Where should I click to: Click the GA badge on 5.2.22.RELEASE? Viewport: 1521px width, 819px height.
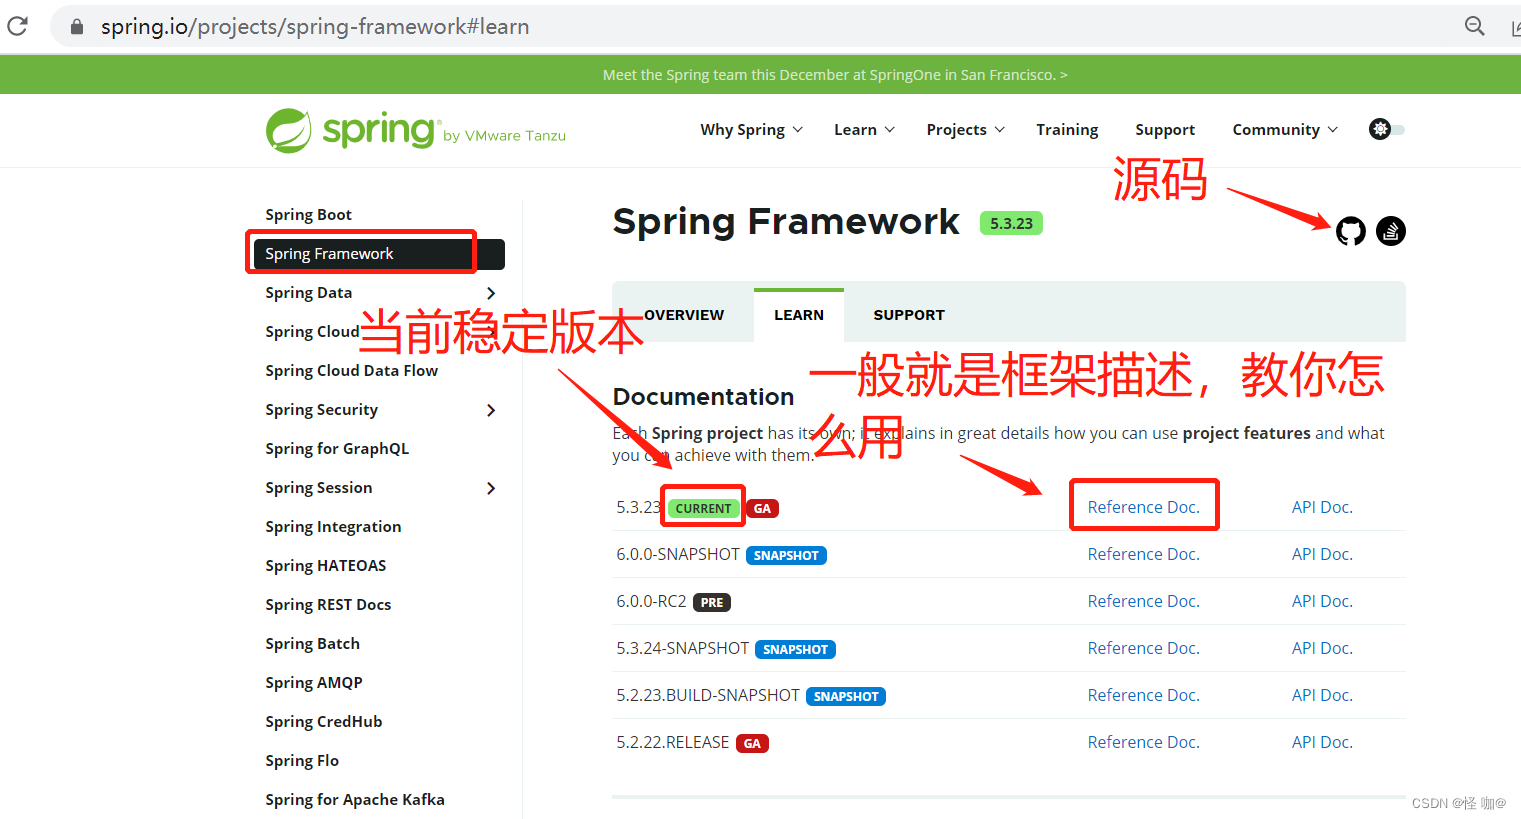(x=752, y=743)
